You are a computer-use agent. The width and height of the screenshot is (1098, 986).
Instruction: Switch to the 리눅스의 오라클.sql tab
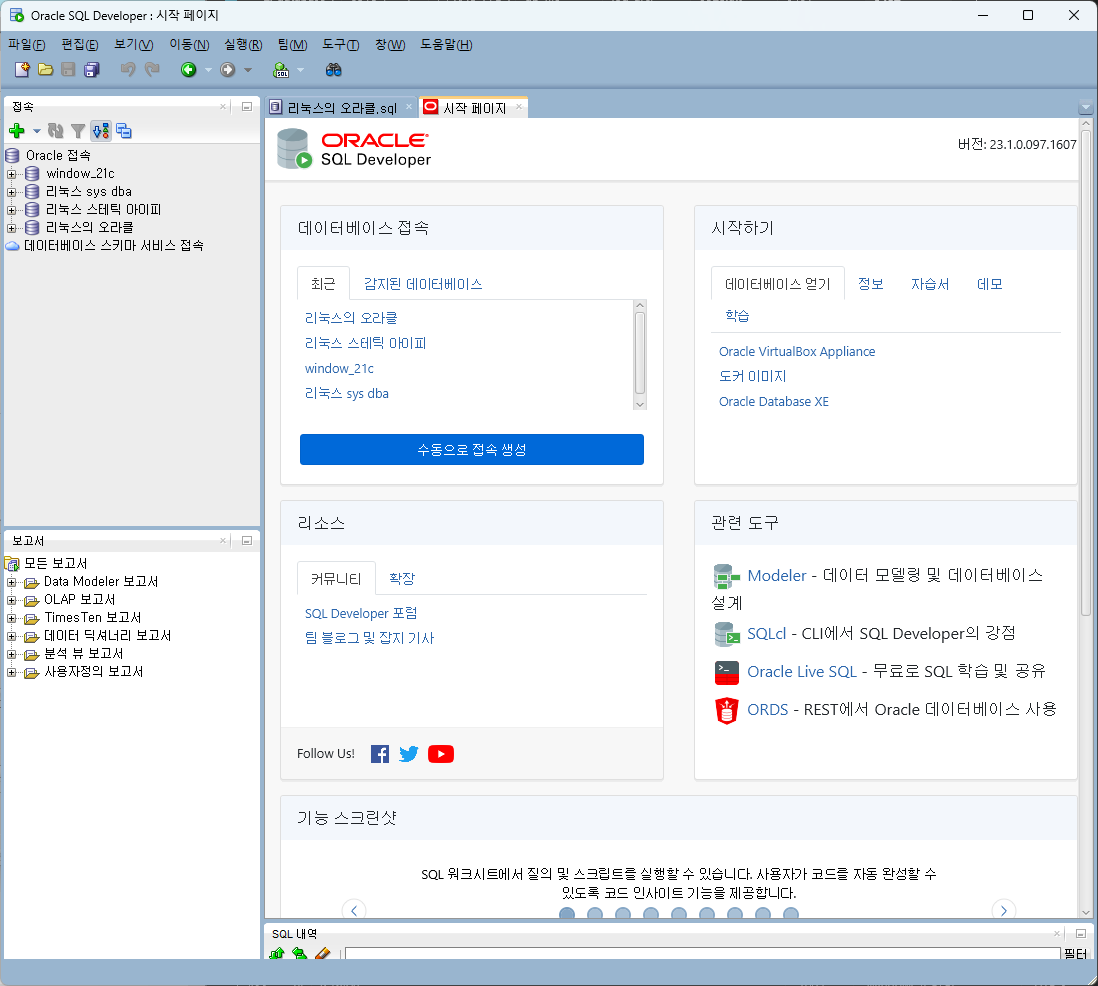tap(342, 108)
